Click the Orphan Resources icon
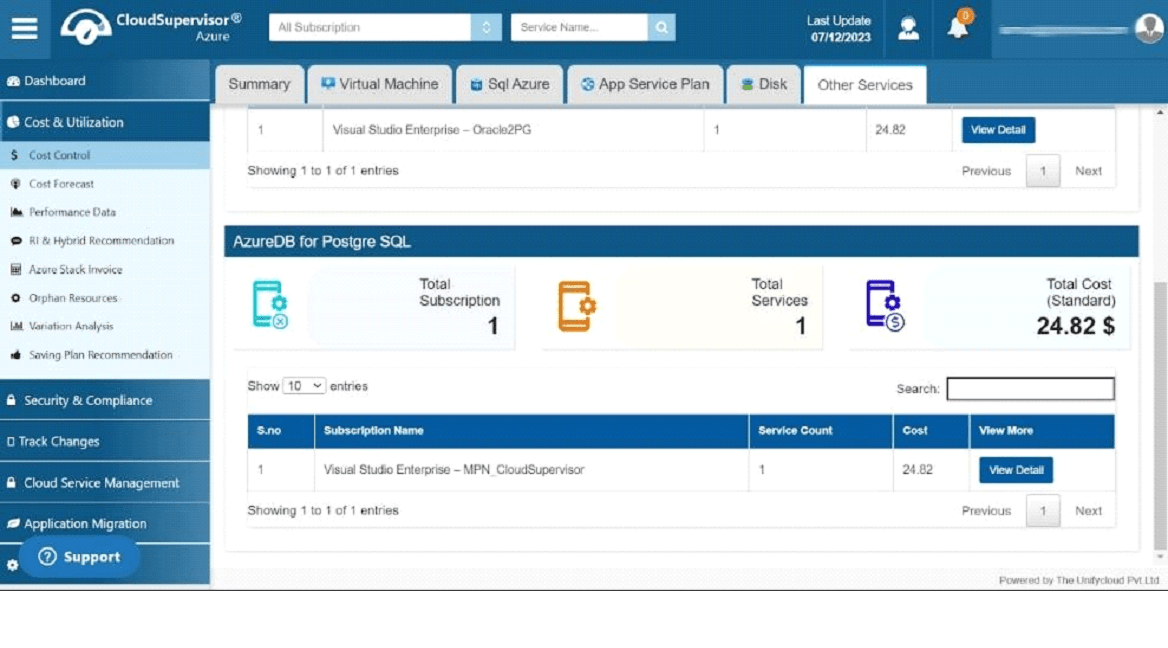Image resolution: width=1168 pixels, height=648 pixels. tap(16, 298)
